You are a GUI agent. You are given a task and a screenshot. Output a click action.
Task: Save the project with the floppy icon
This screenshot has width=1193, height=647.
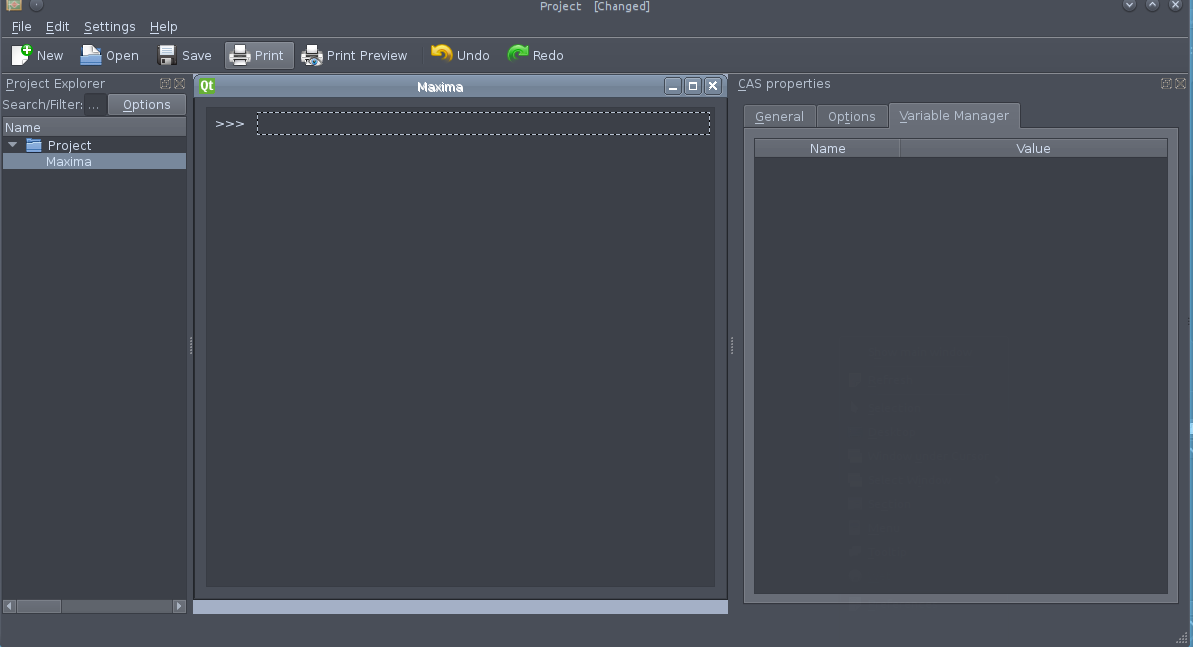pos(167,55)
